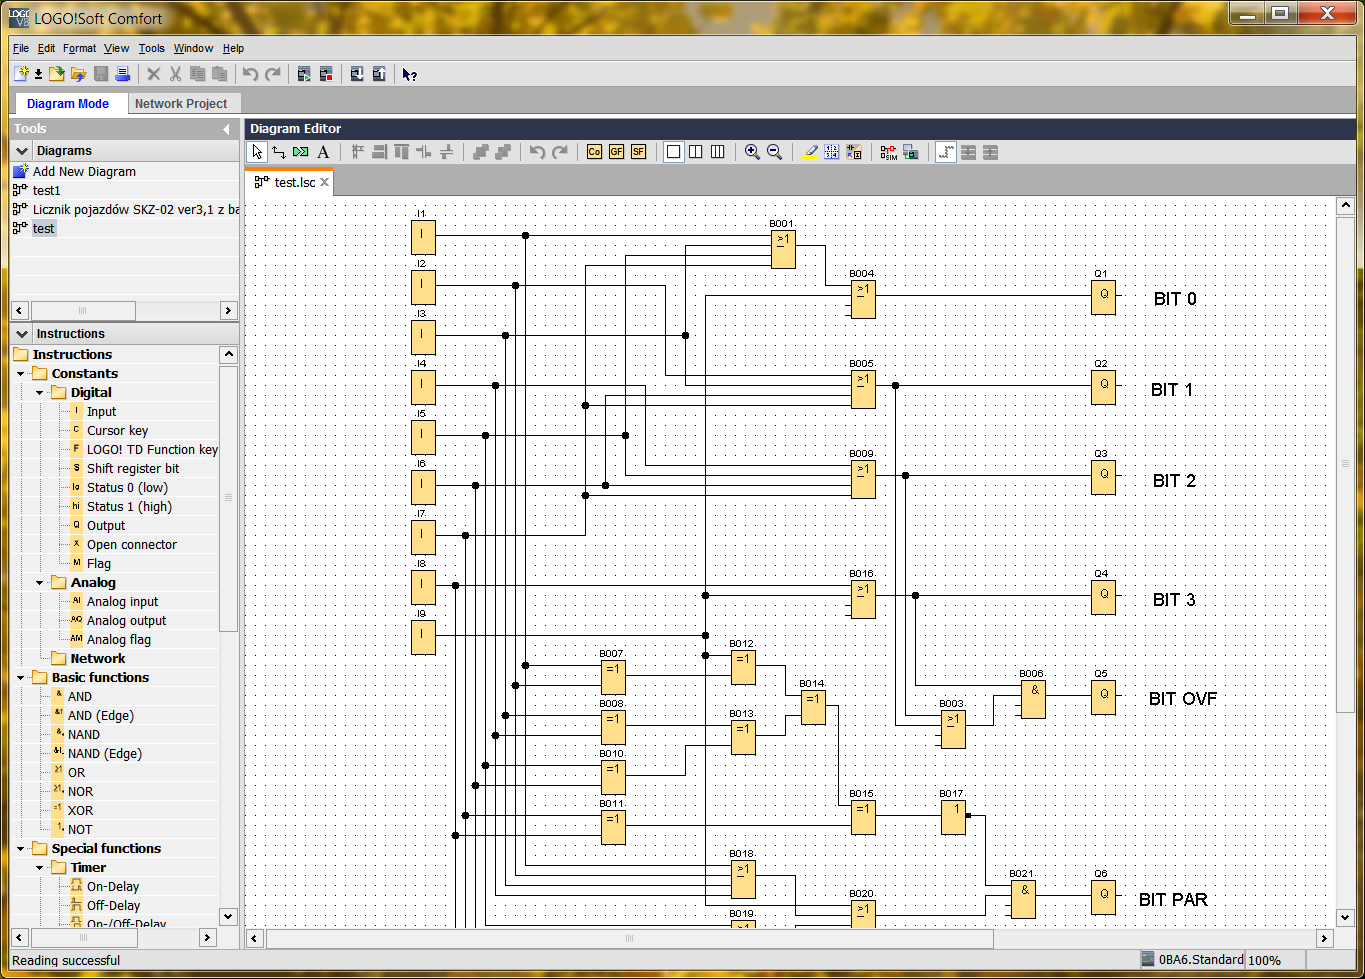Collapse the Tools panel arrow
The height and width of the screenshot is (979, 1365).
[x=226, y=129]
